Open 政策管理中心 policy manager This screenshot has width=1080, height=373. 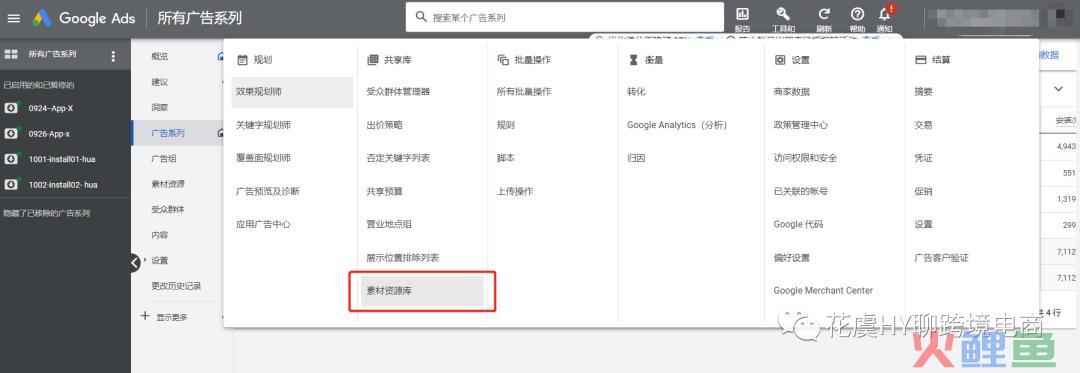pos(801,125)
